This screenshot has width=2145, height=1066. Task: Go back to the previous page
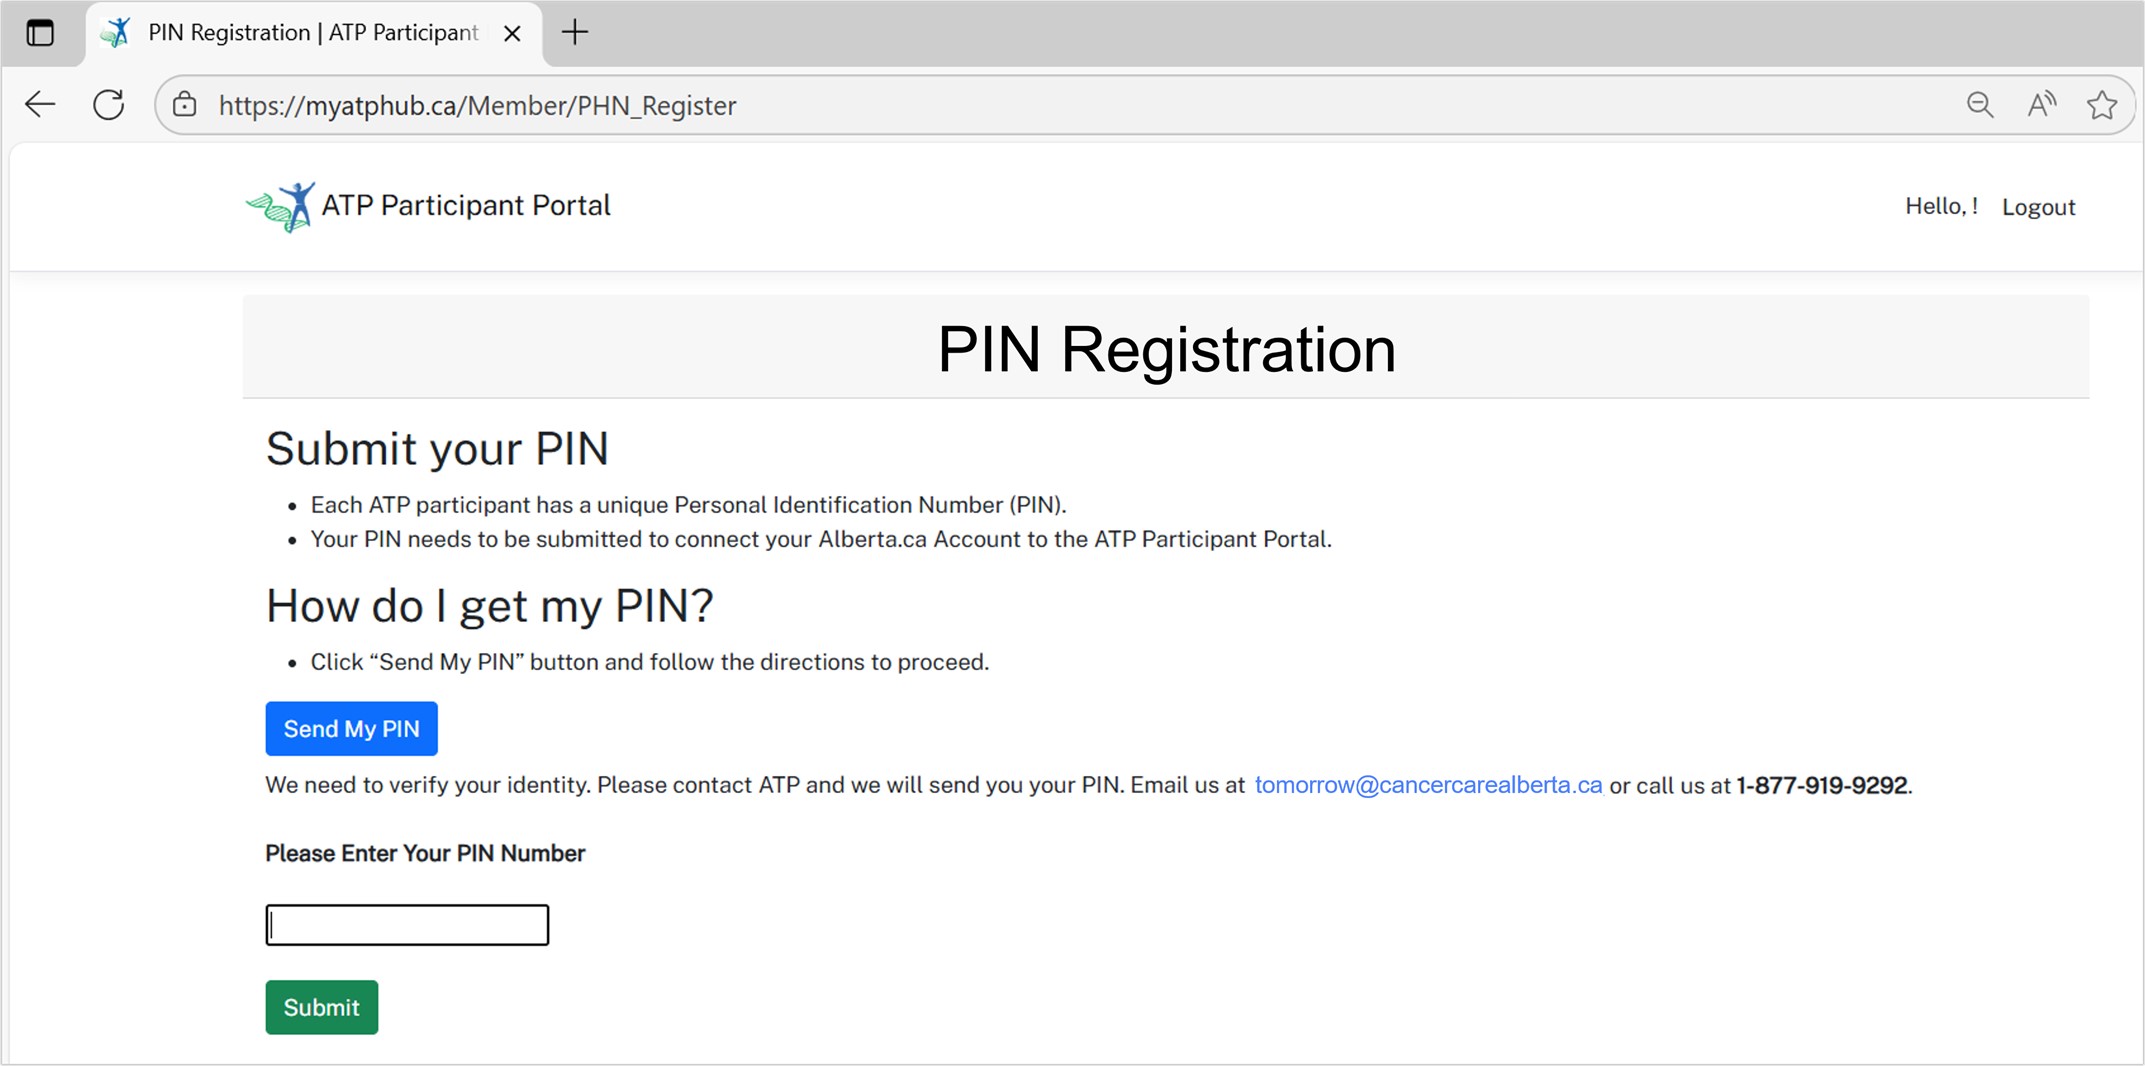40,105
